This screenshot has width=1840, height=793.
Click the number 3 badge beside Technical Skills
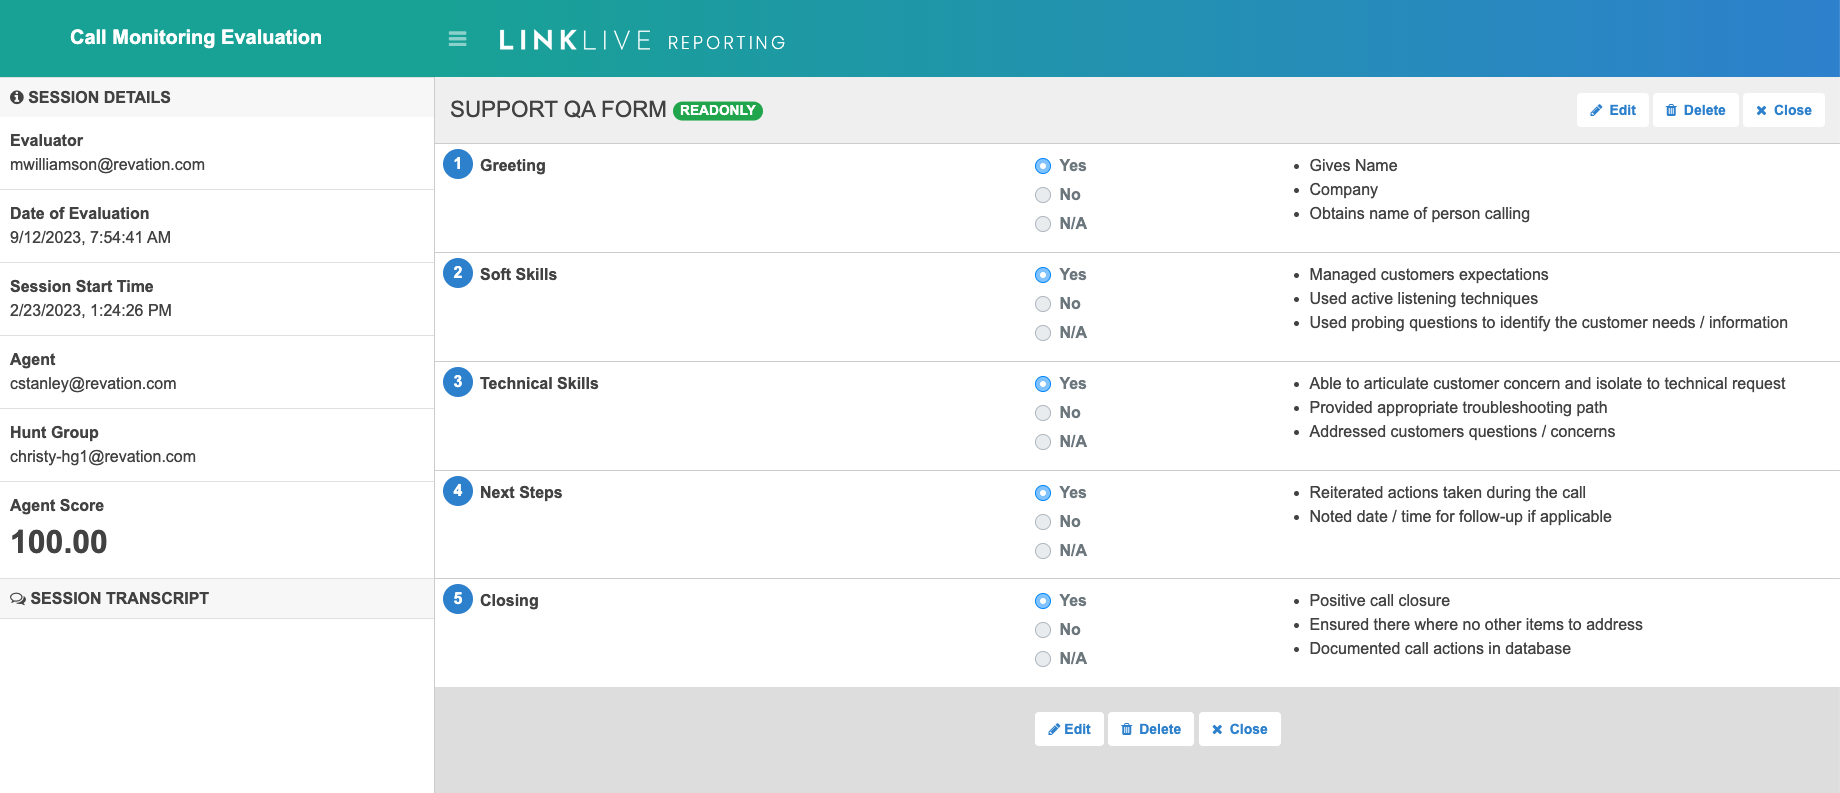click(x=458, y=382)
